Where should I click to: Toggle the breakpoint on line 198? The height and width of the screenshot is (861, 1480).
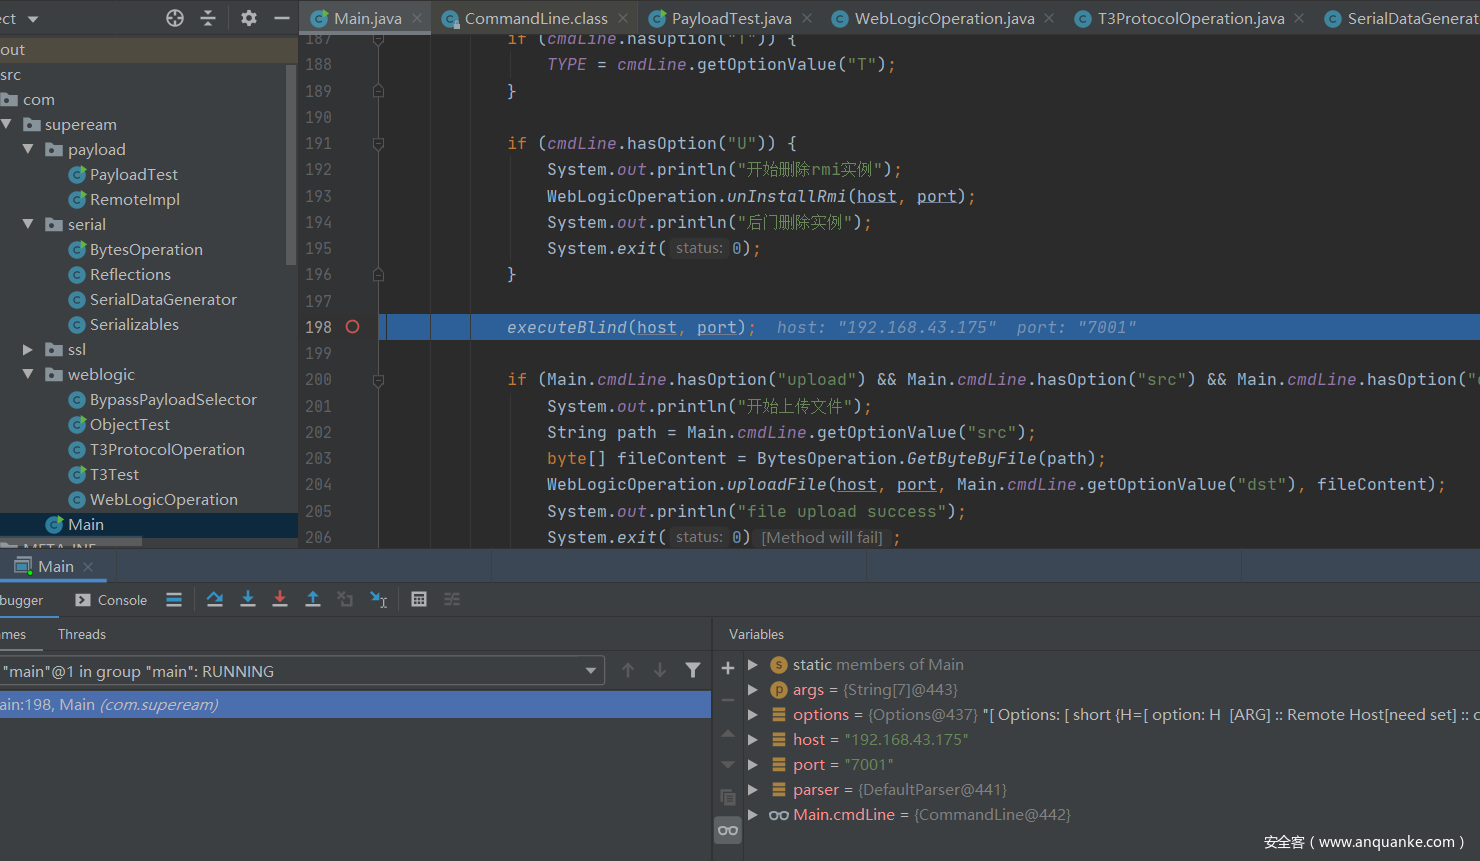point(352,327)
